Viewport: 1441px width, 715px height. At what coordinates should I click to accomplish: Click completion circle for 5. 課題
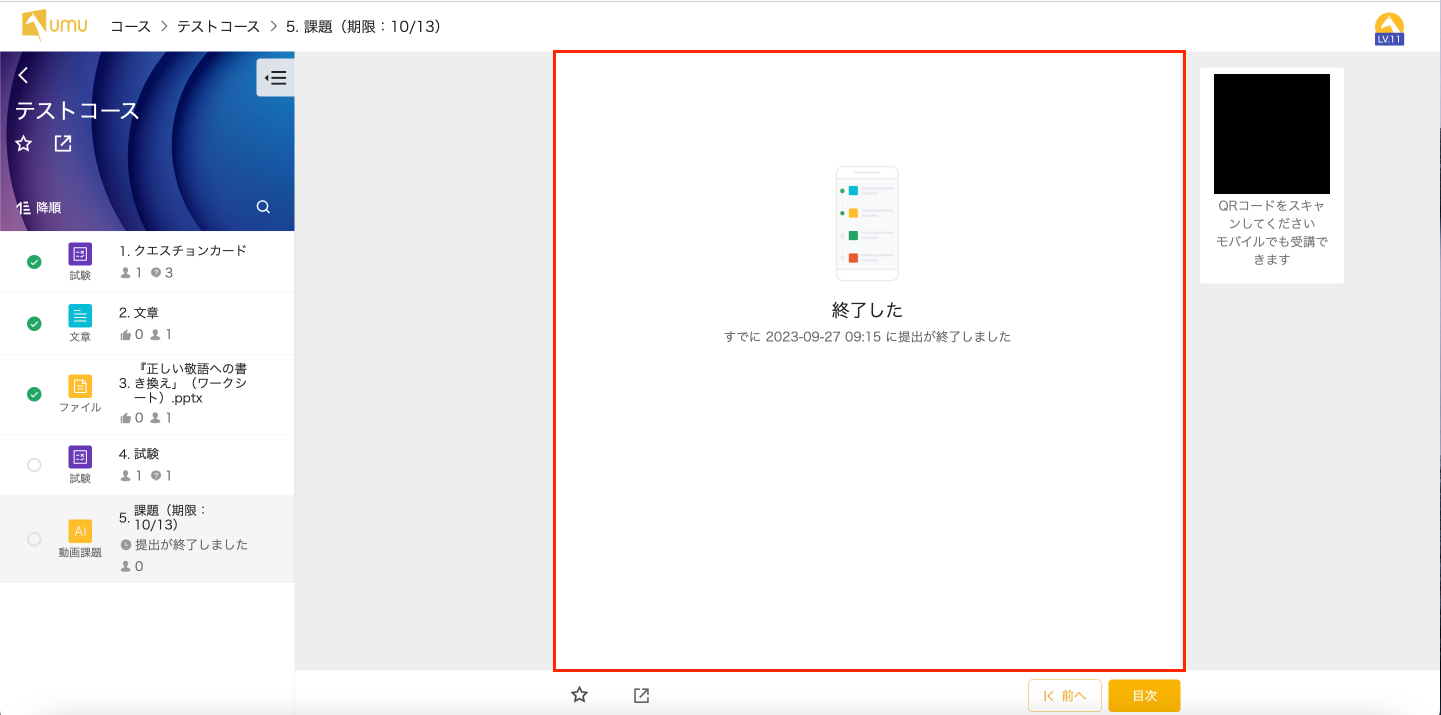point(34,539)
